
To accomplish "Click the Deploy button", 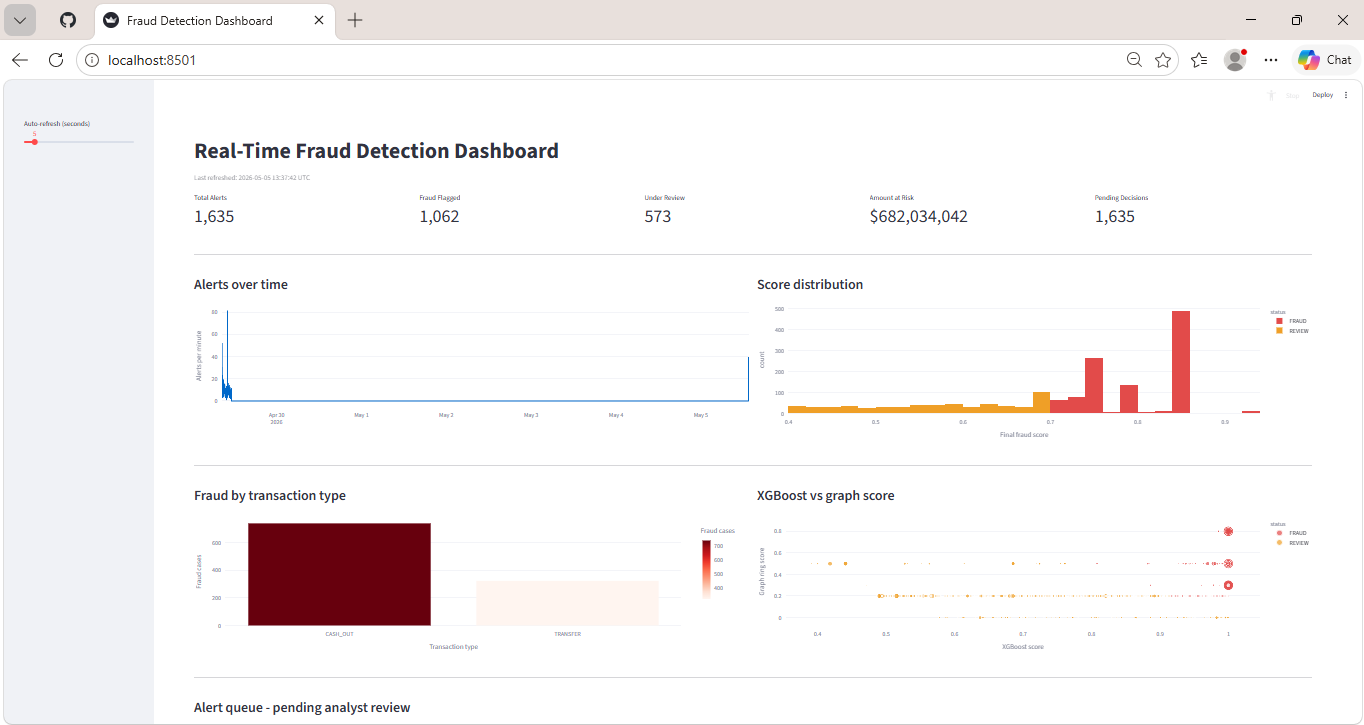I will 1322,95.
